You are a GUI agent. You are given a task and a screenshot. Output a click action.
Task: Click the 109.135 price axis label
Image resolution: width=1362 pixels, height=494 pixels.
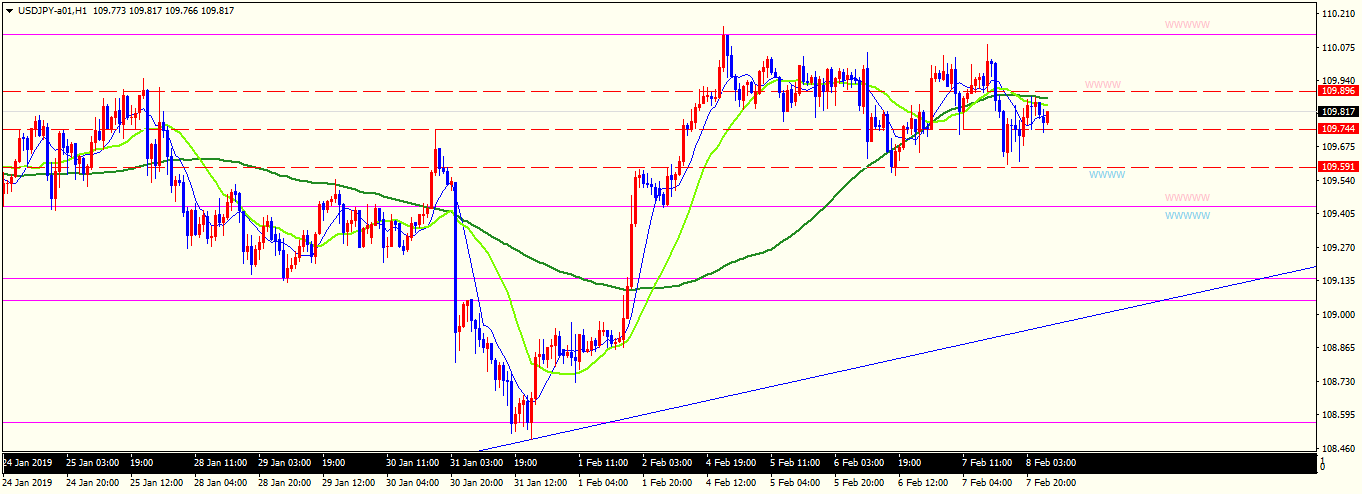1339,281
